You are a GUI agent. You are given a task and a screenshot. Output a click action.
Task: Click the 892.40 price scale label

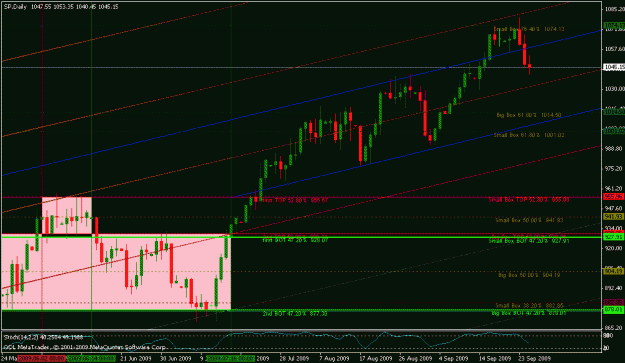coord(615,288)
